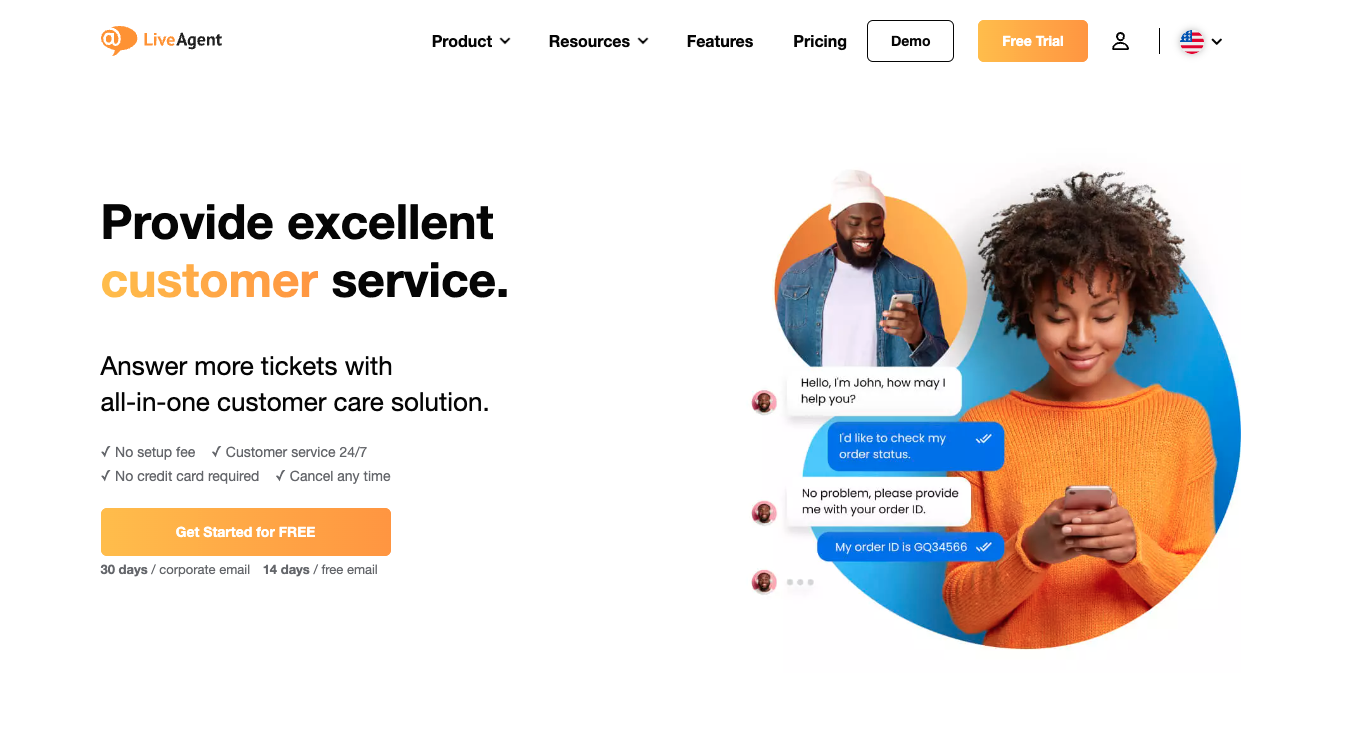Click John's avatar beside the greeting message

[x=764, y=402]
